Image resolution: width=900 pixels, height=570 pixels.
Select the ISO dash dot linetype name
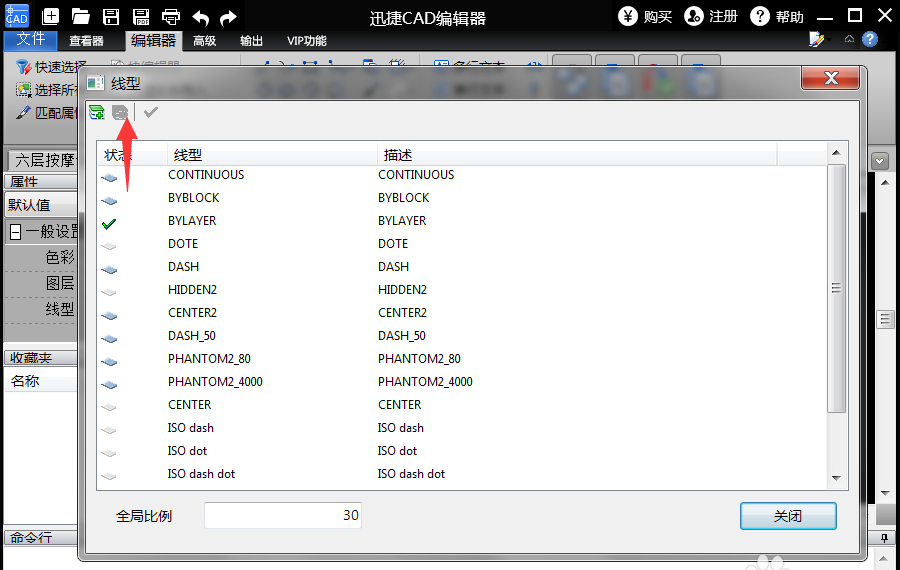201,474
